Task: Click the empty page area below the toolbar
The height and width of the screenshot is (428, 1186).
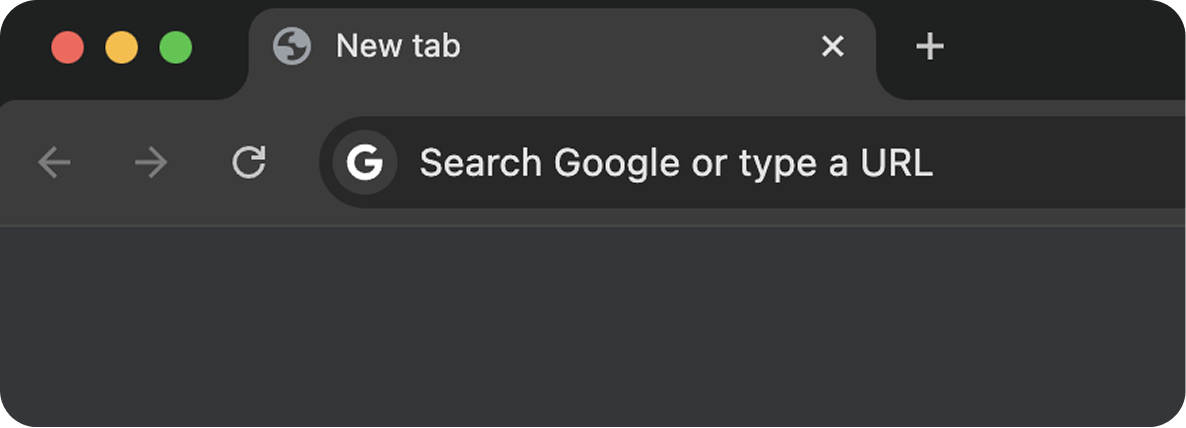Action: [593, 330]
